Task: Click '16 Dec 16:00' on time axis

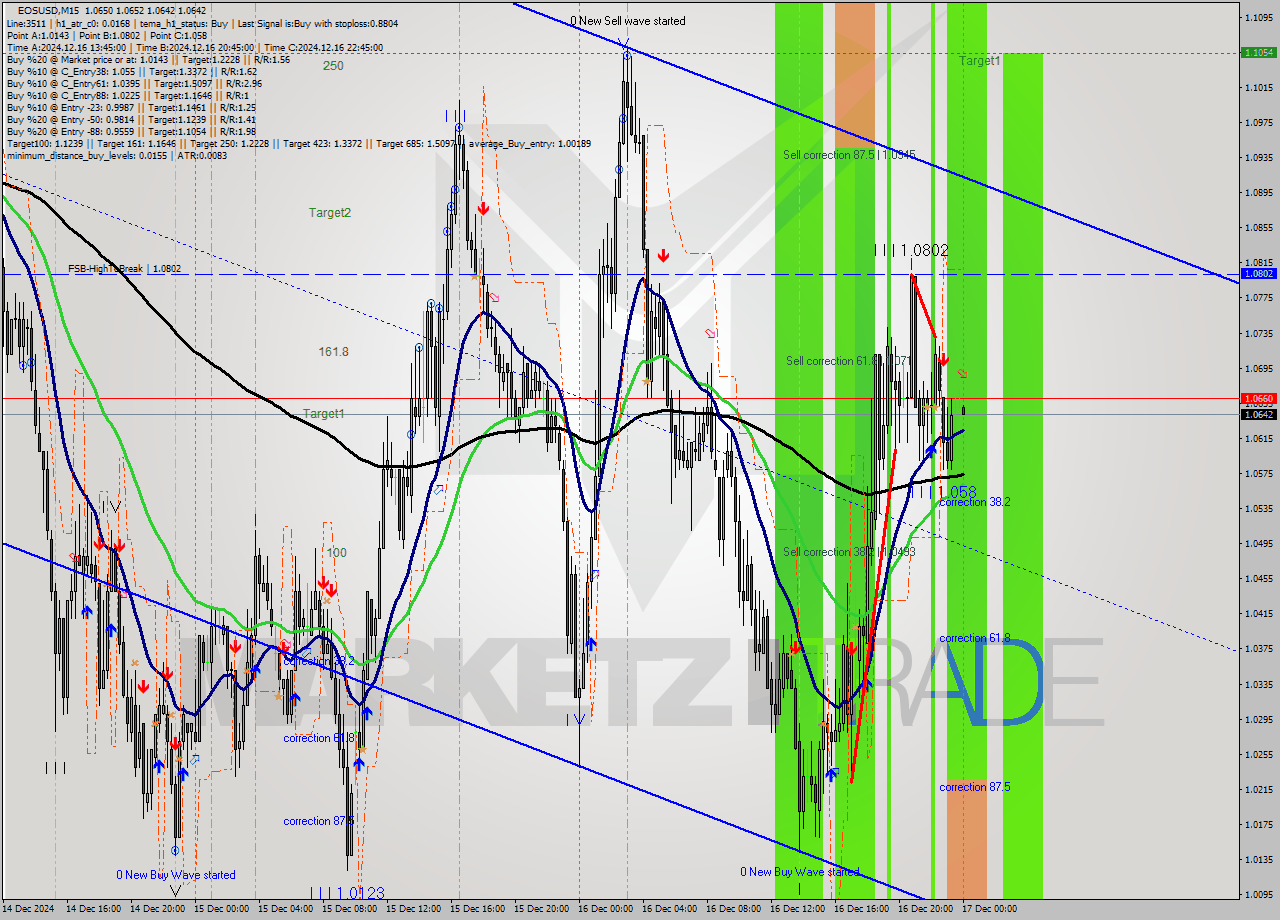Action: [861, 909]
